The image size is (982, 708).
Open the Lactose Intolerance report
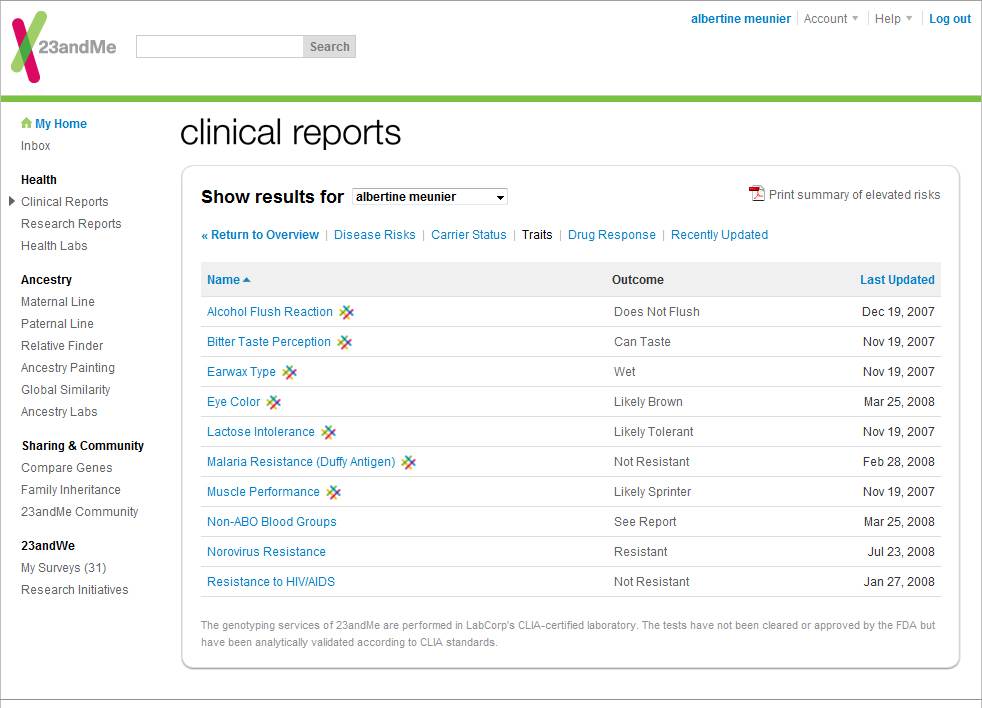[261, 432]
